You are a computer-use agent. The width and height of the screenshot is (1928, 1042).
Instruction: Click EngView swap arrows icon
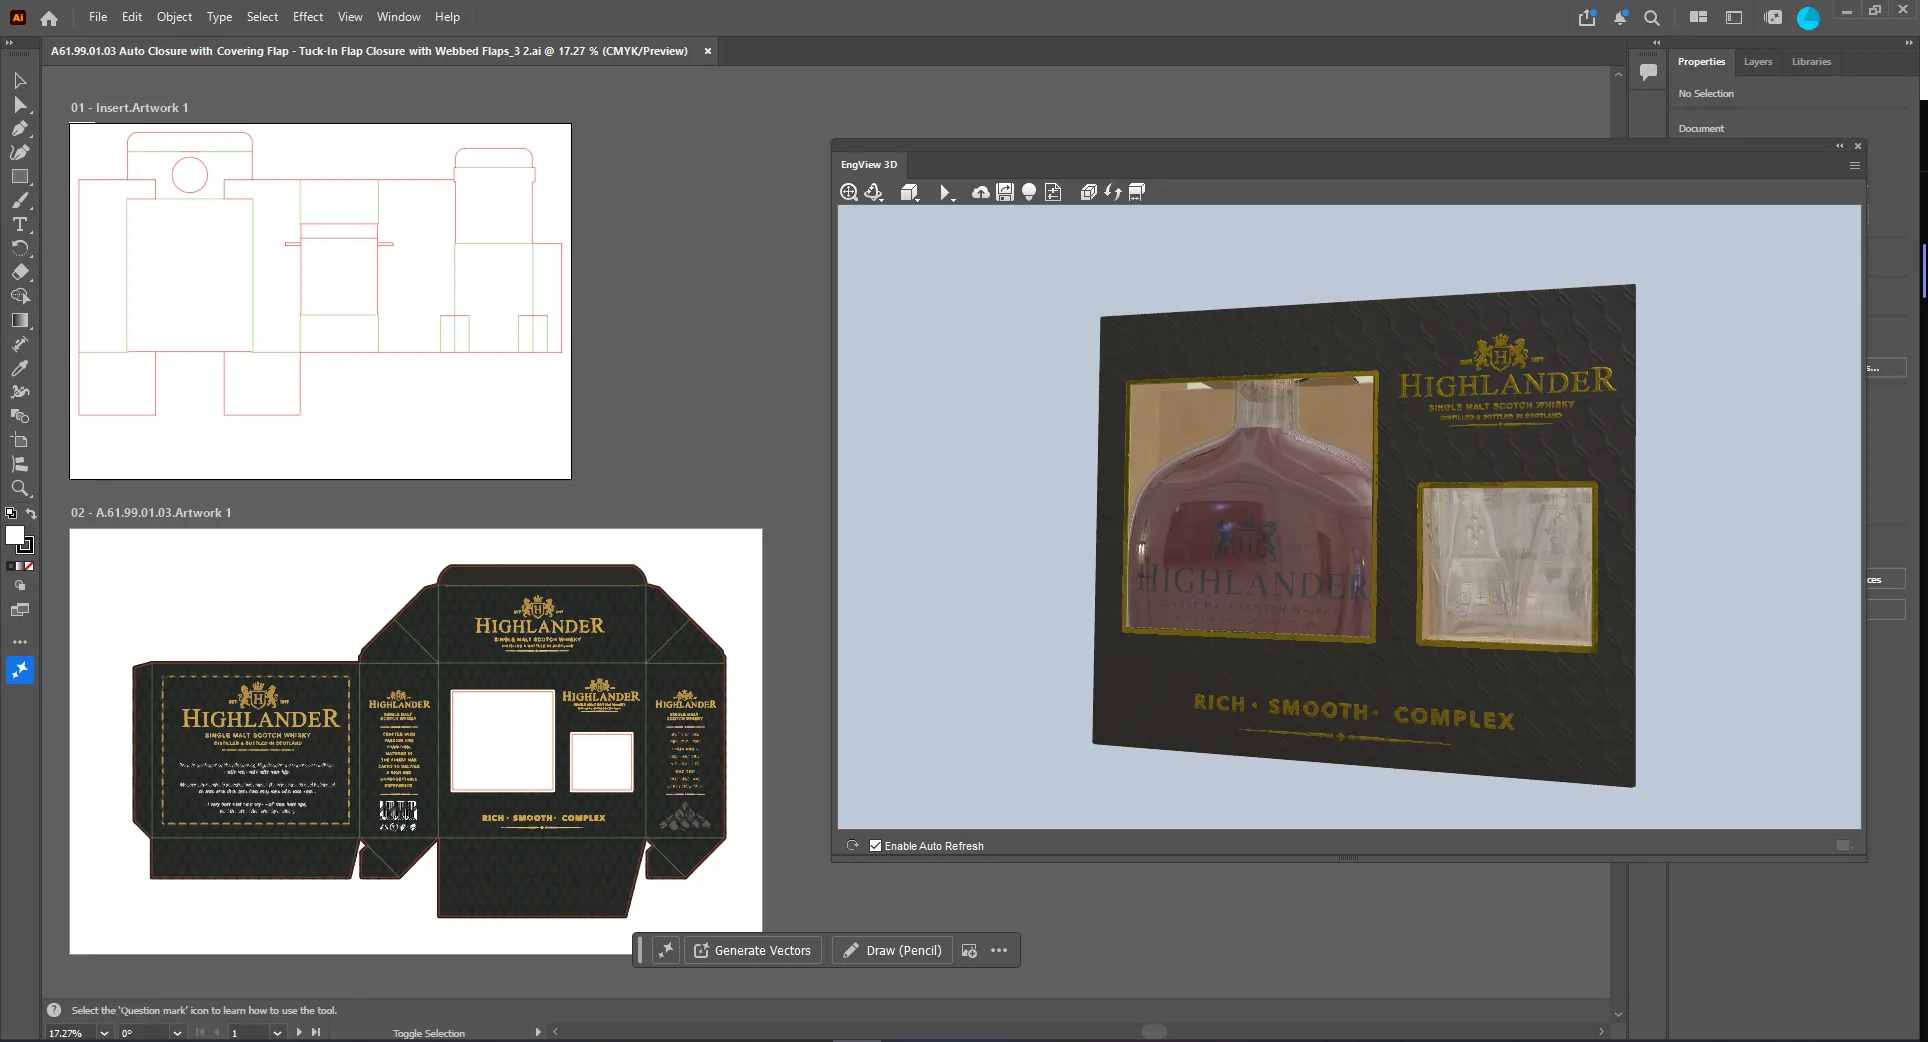tap(1113, 192)
